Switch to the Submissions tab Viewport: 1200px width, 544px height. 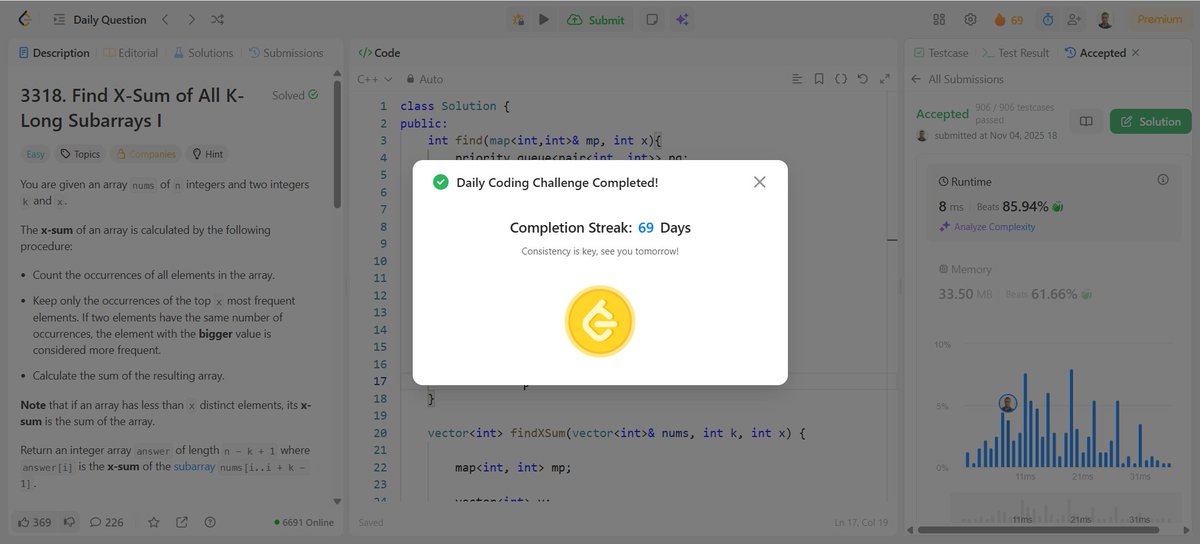[286, 53]
